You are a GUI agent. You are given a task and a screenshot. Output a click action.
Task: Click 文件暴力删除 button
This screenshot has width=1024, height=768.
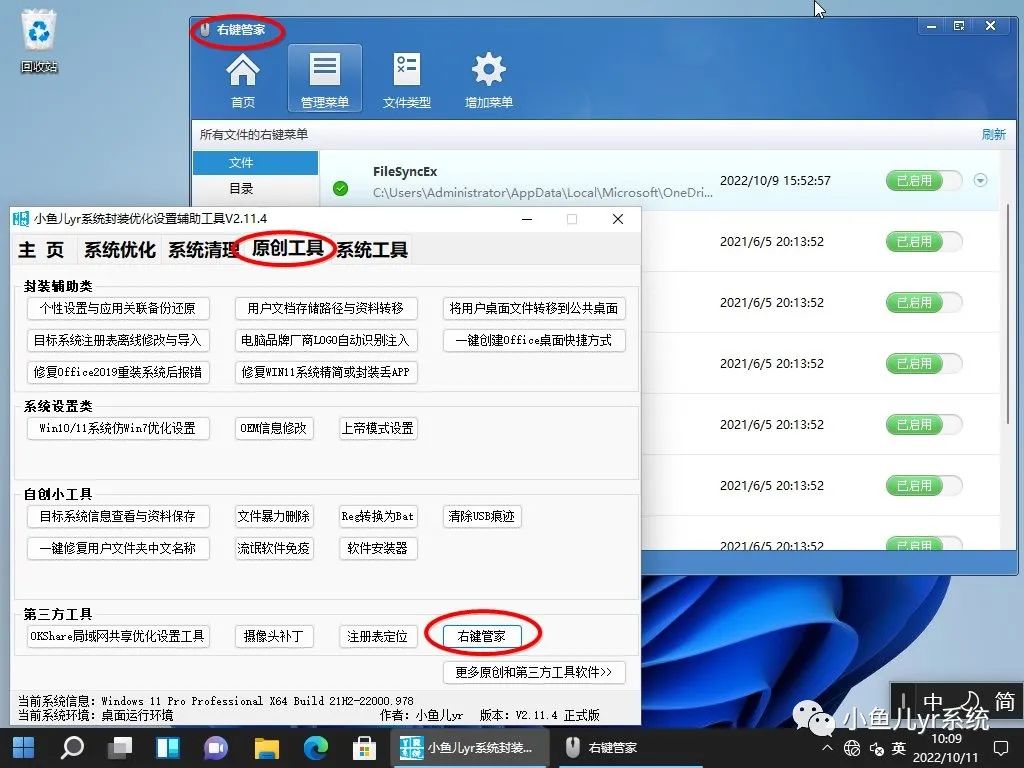coord(274,517)
